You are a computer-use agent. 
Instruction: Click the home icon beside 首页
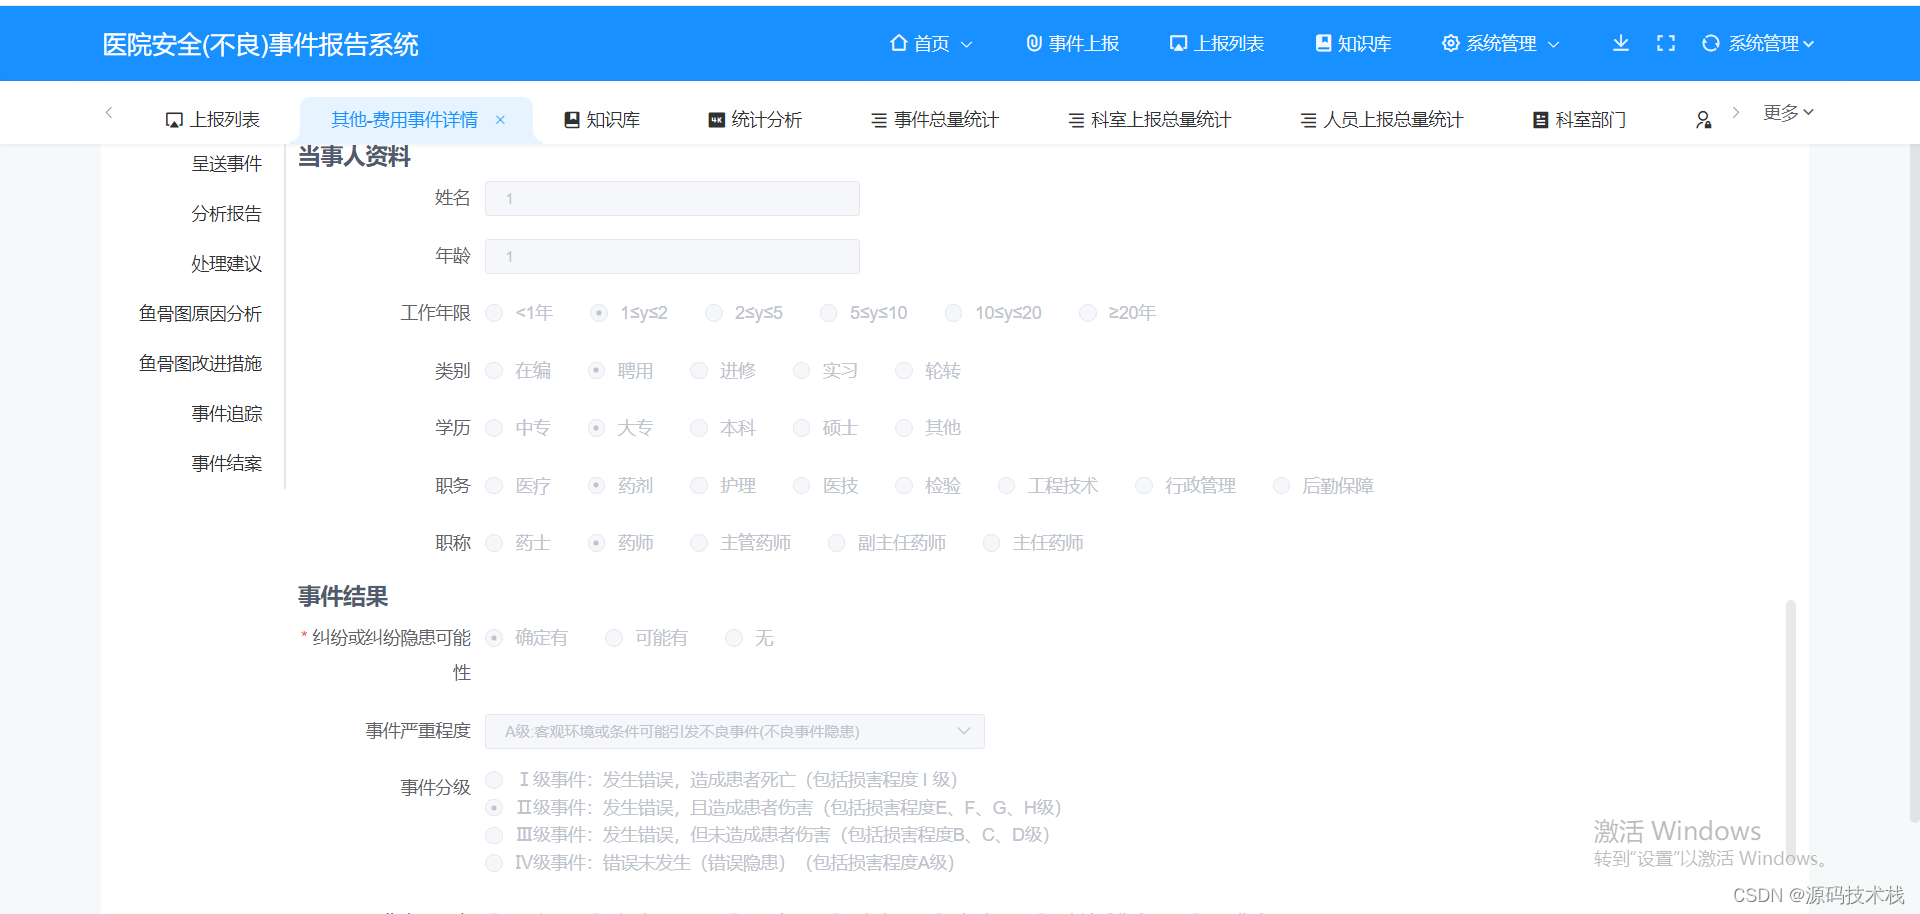(x=898, y=43)
